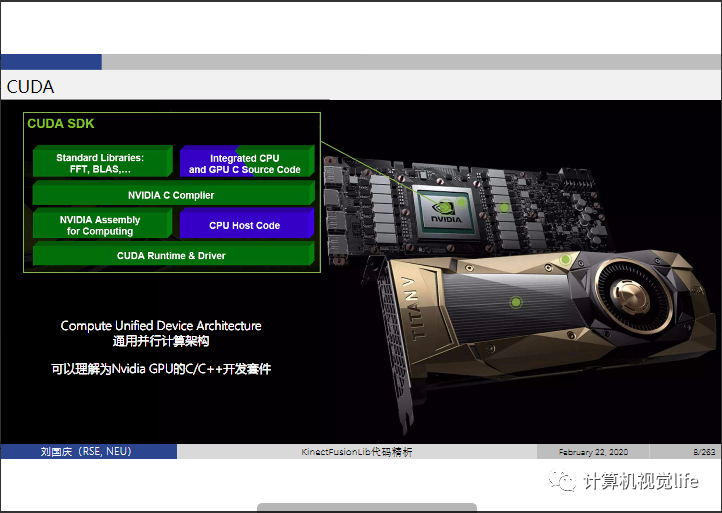Click the GPU cooler fan
Image resolution: width=722 pixels, height=513 pixels.
[x=633, y=295]
